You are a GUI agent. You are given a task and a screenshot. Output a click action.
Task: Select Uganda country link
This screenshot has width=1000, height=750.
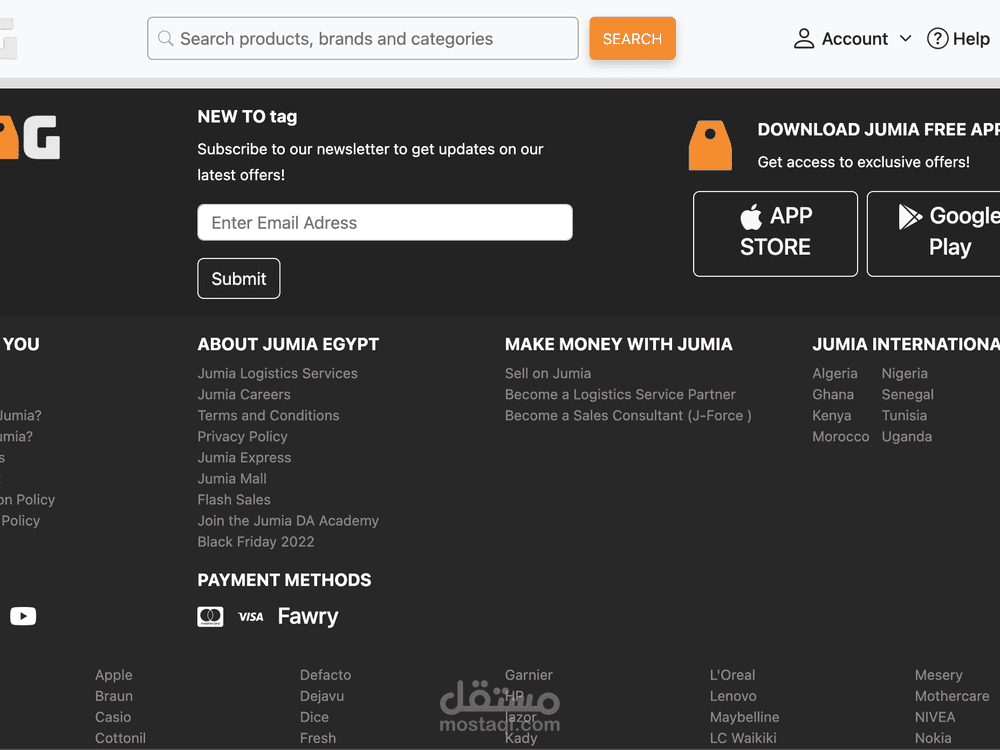tap(907, 436)
